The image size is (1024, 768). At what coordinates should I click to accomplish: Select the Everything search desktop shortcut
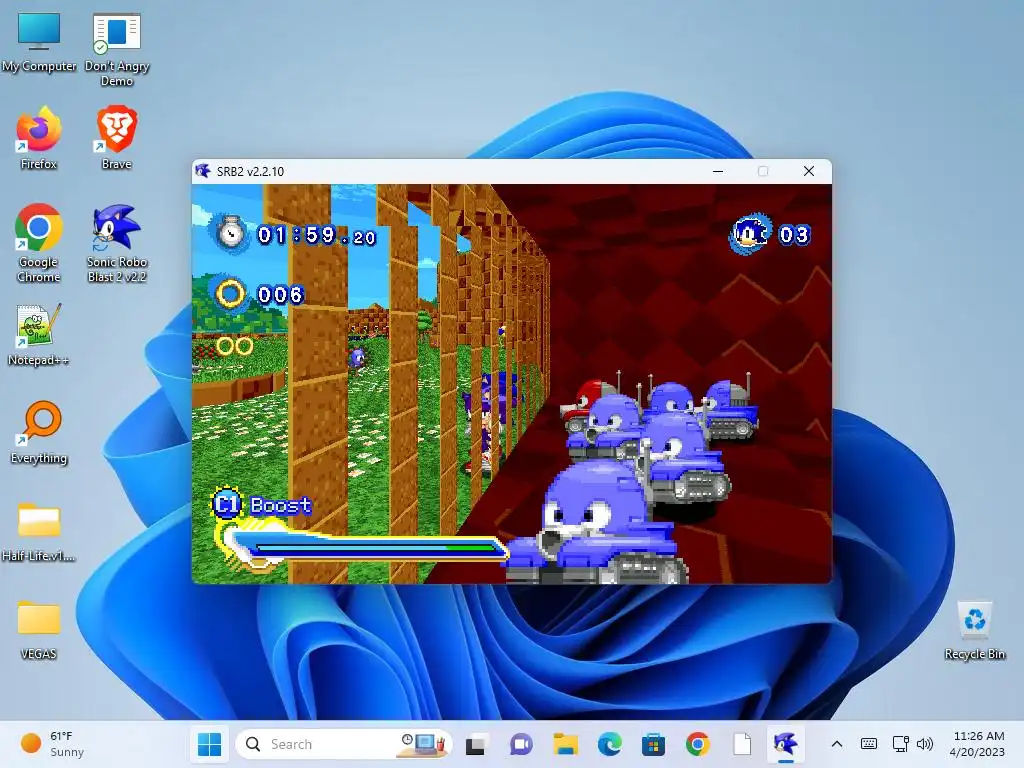point(39,432)
